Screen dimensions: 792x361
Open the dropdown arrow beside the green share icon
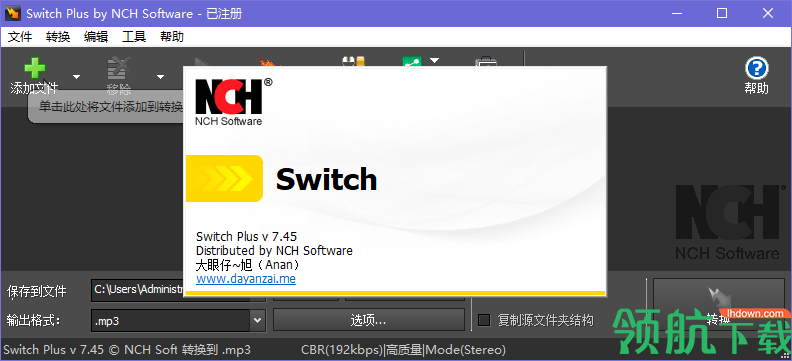tap(434, 61)
